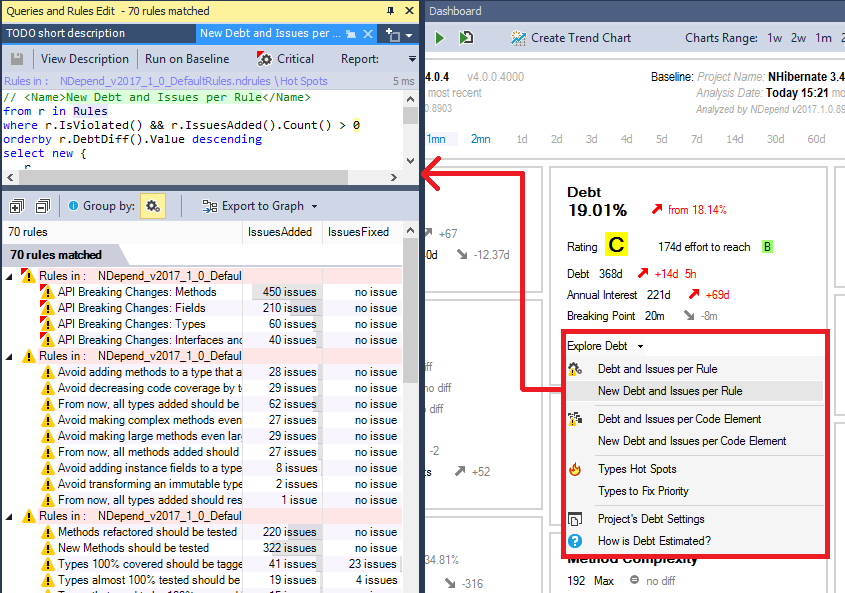Screen dimensions: 845x593
Task: Click the Create Trend Chart button
Action: 571,38
